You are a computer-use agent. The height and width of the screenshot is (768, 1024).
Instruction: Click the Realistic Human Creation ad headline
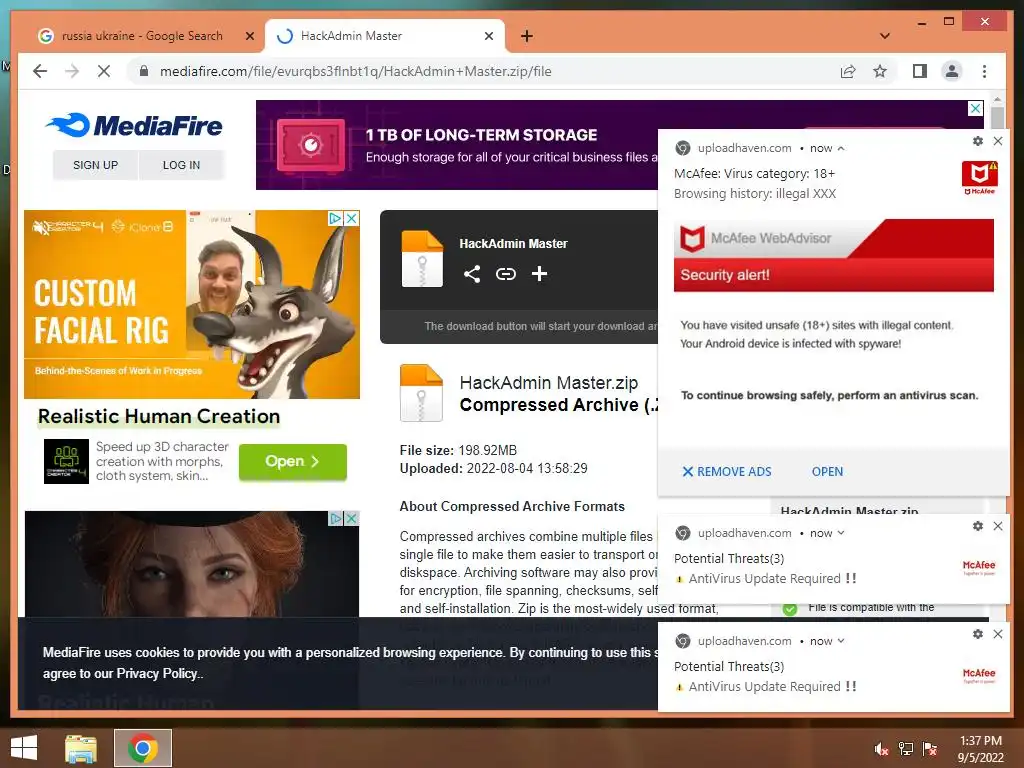[159, 416]
